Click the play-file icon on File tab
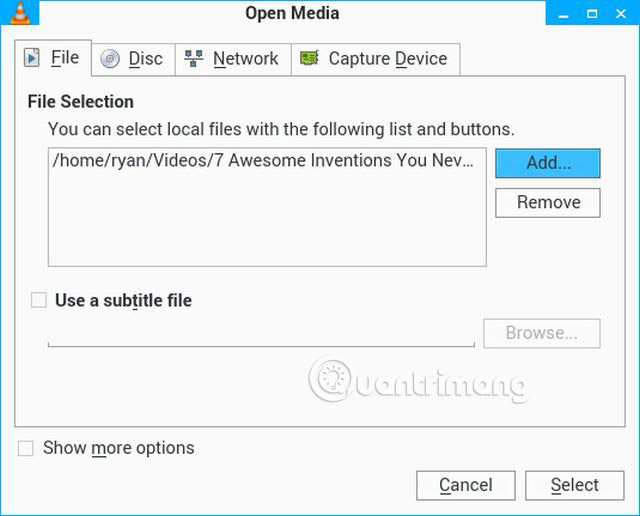The width and height of the screenshot is (640, 516). tap(33, 58)
